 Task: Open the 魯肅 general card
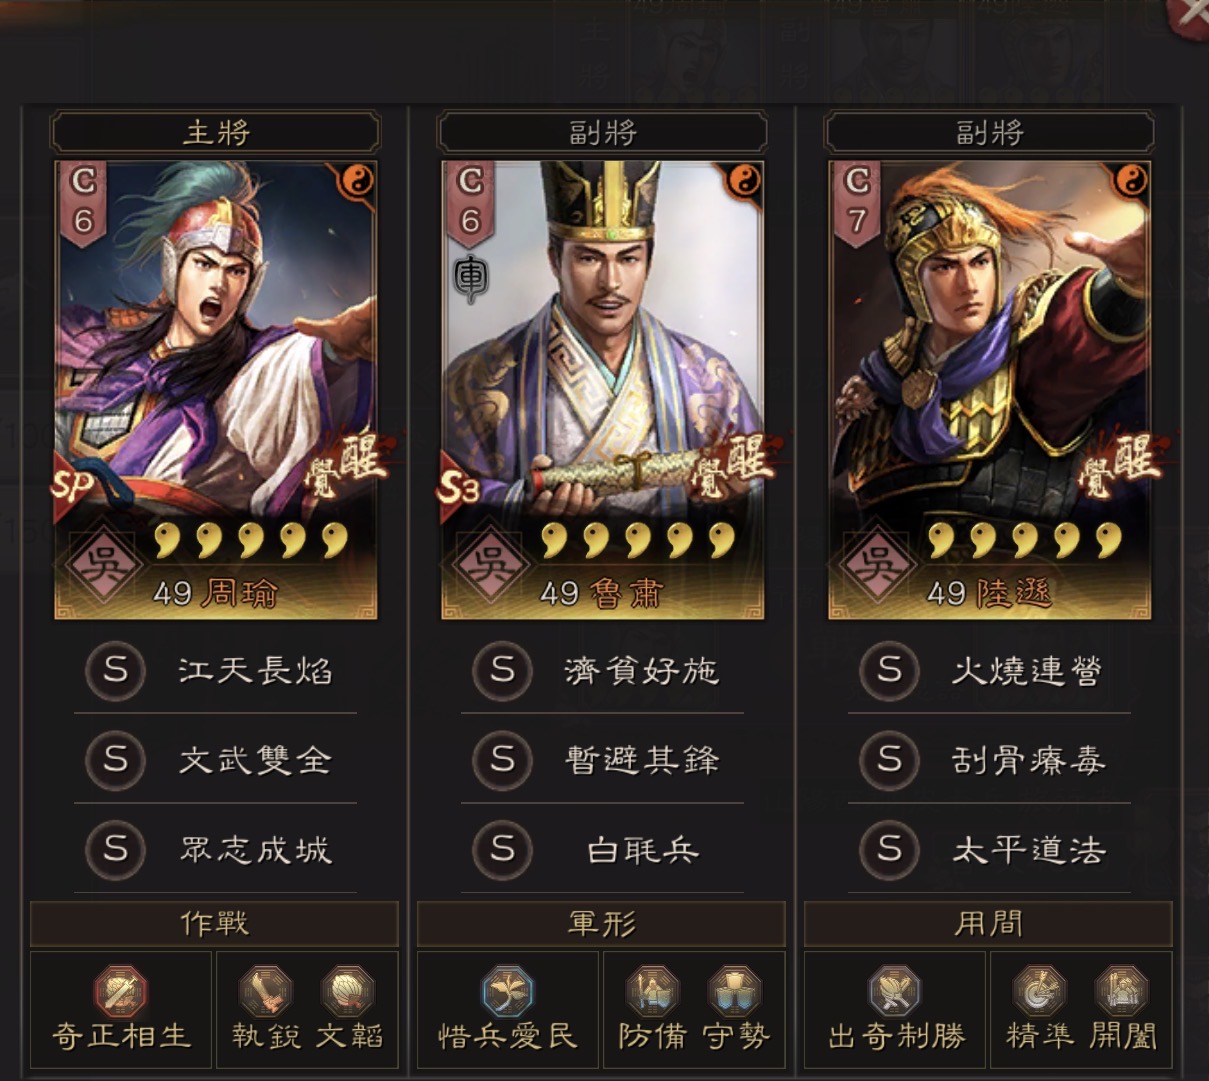tap(602, 390)
